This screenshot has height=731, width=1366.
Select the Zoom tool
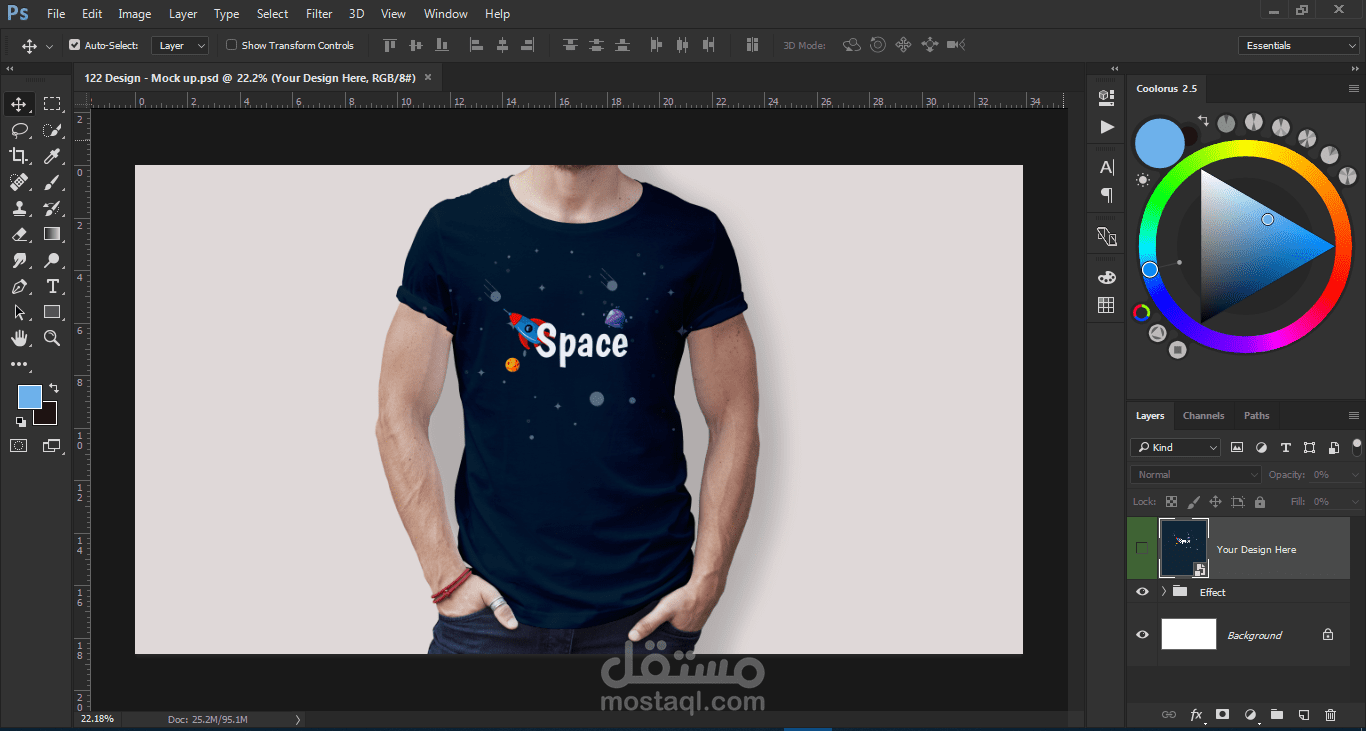pos(52,338)
